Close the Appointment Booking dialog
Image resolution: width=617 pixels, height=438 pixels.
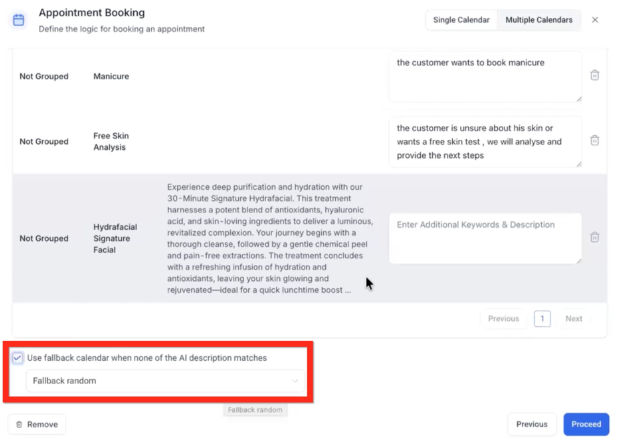pyautogui.click(x=595, y=19)
